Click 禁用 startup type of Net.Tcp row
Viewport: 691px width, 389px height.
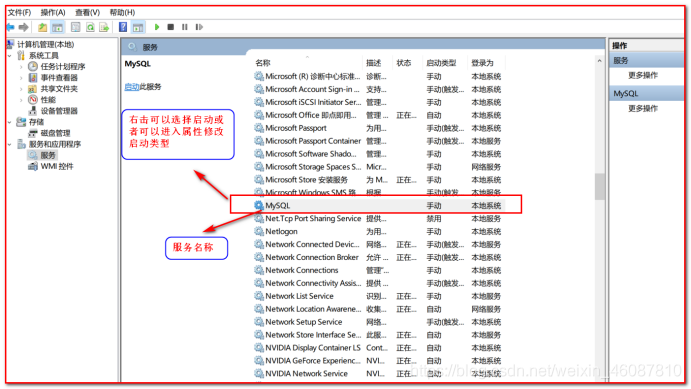click(x=434, y=219)
